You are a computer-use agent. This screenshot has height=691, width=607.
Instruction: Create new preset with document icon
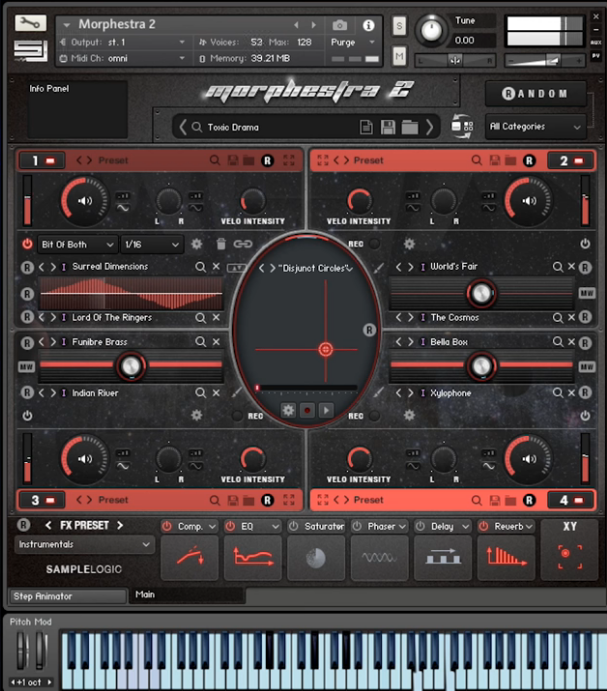click(366, 127)
